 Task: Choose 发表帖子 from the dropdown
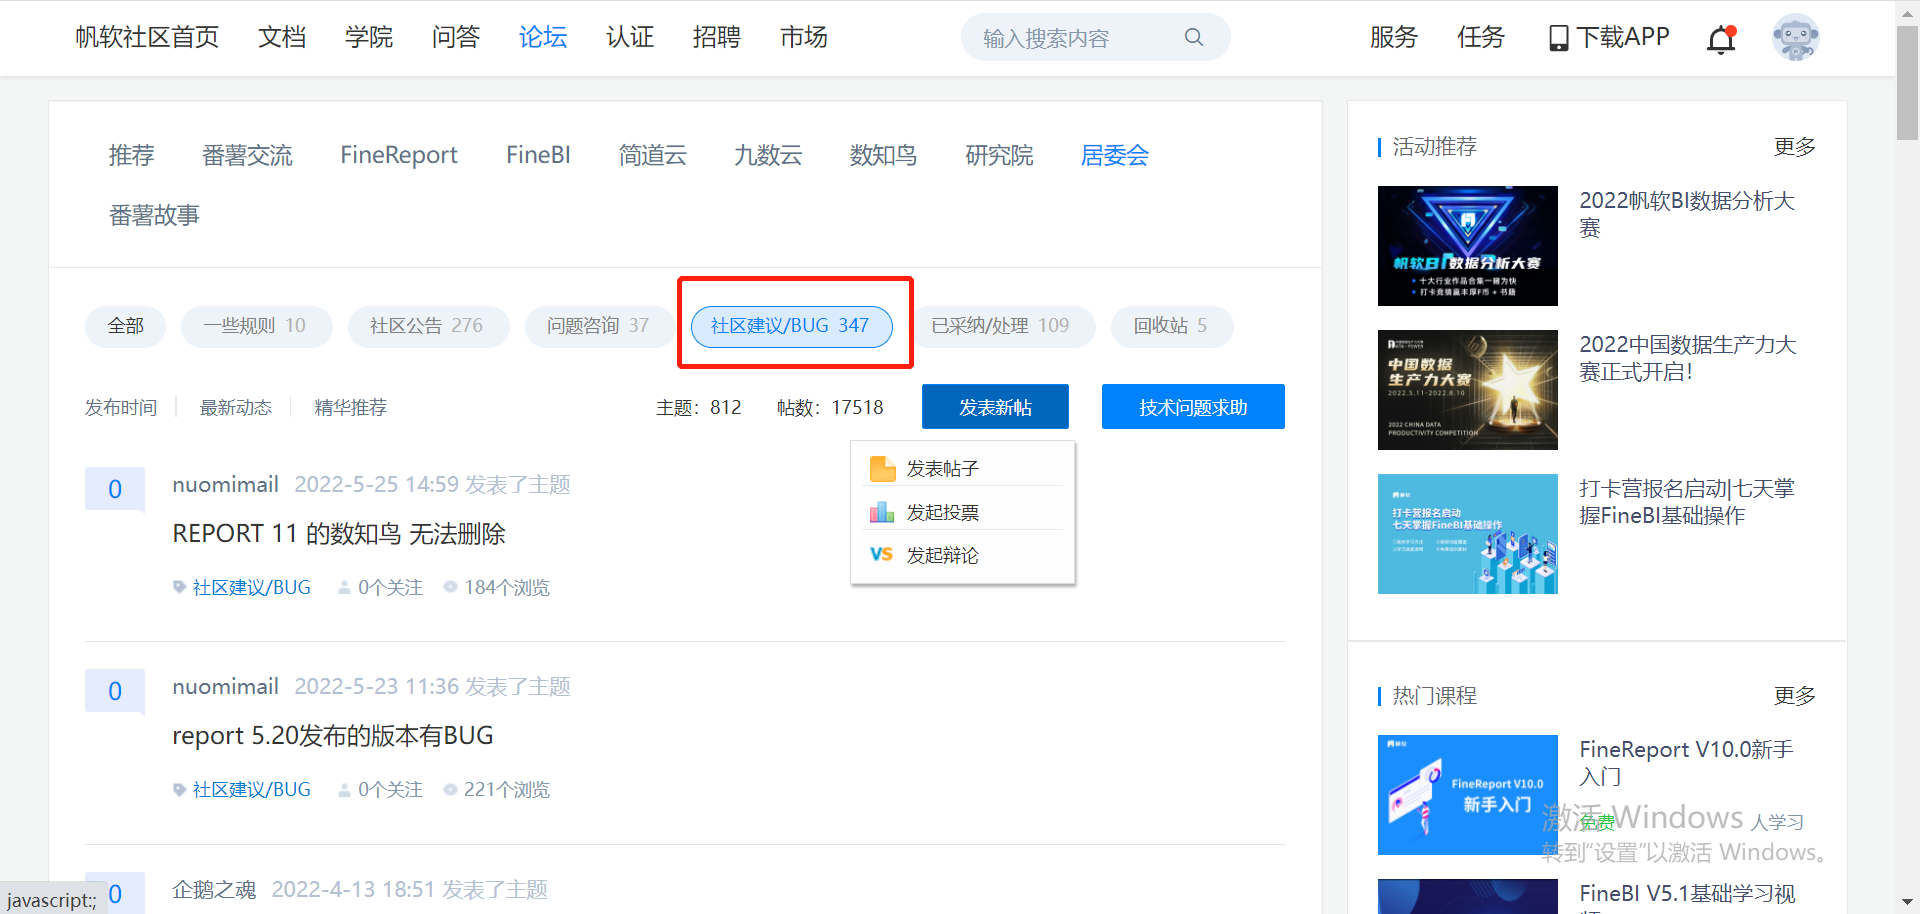942,469
